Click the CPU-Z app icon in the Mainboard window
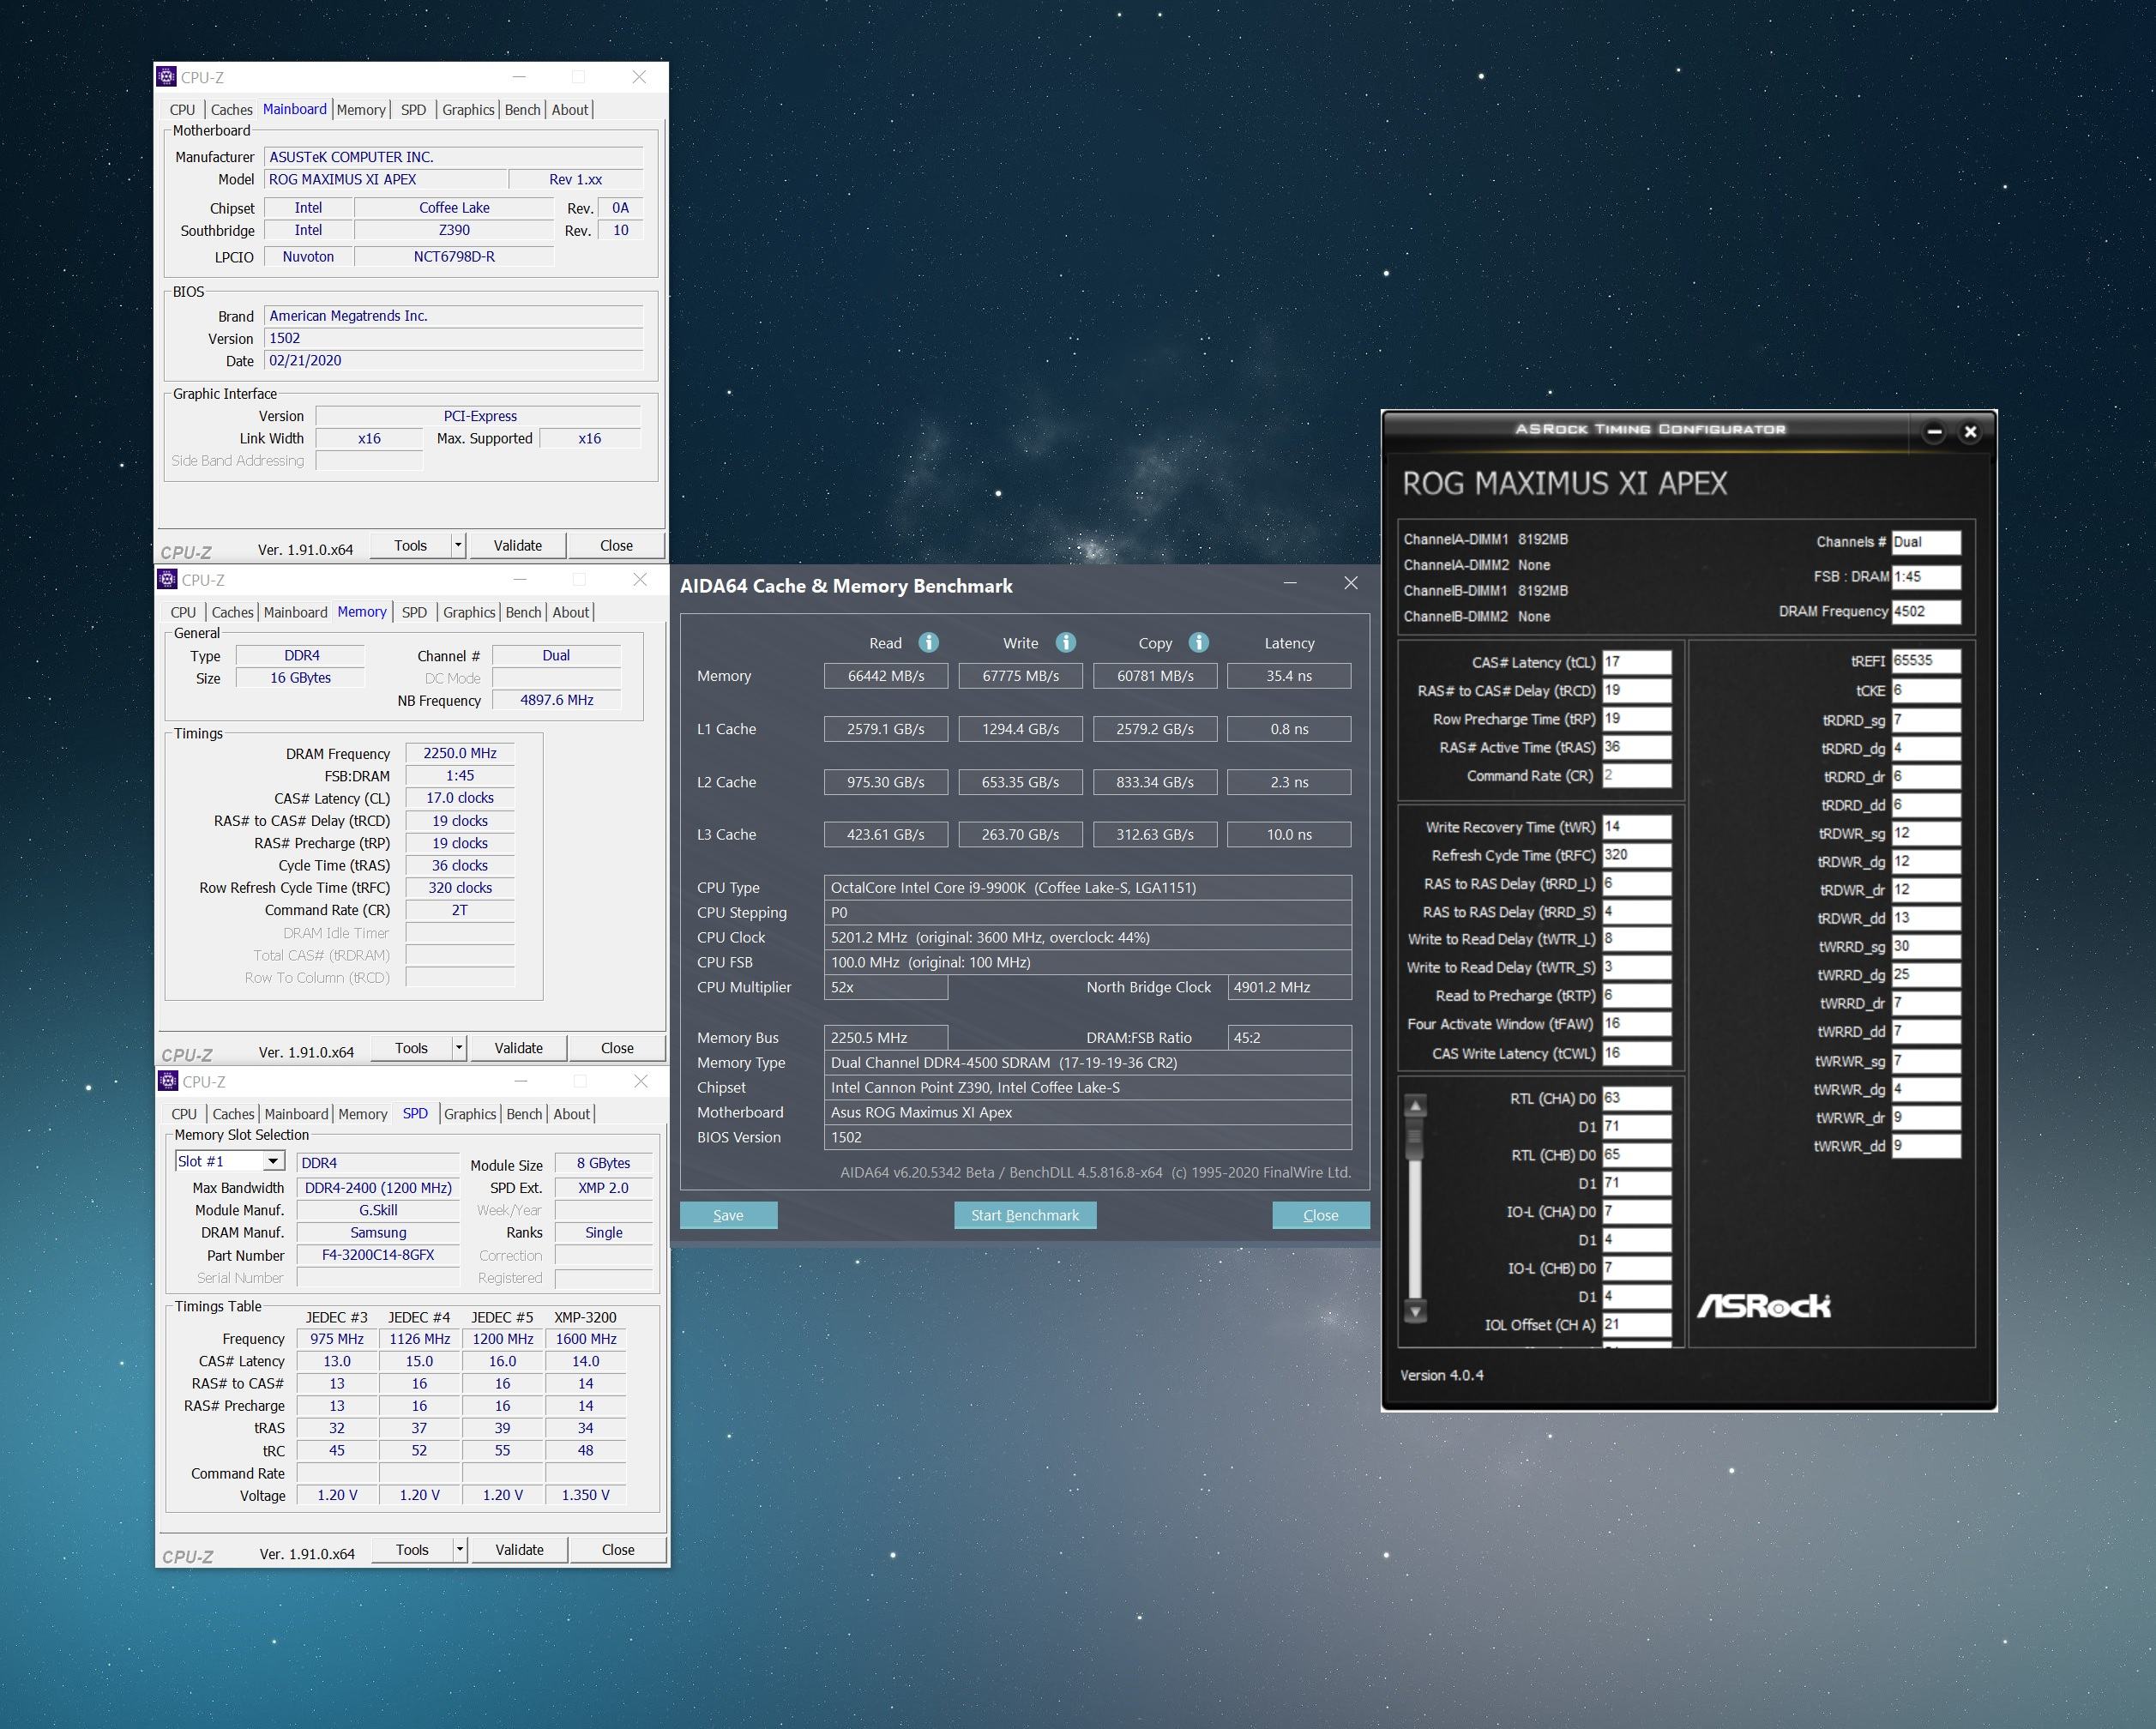 pyautogui.click(x=167, y=77)
